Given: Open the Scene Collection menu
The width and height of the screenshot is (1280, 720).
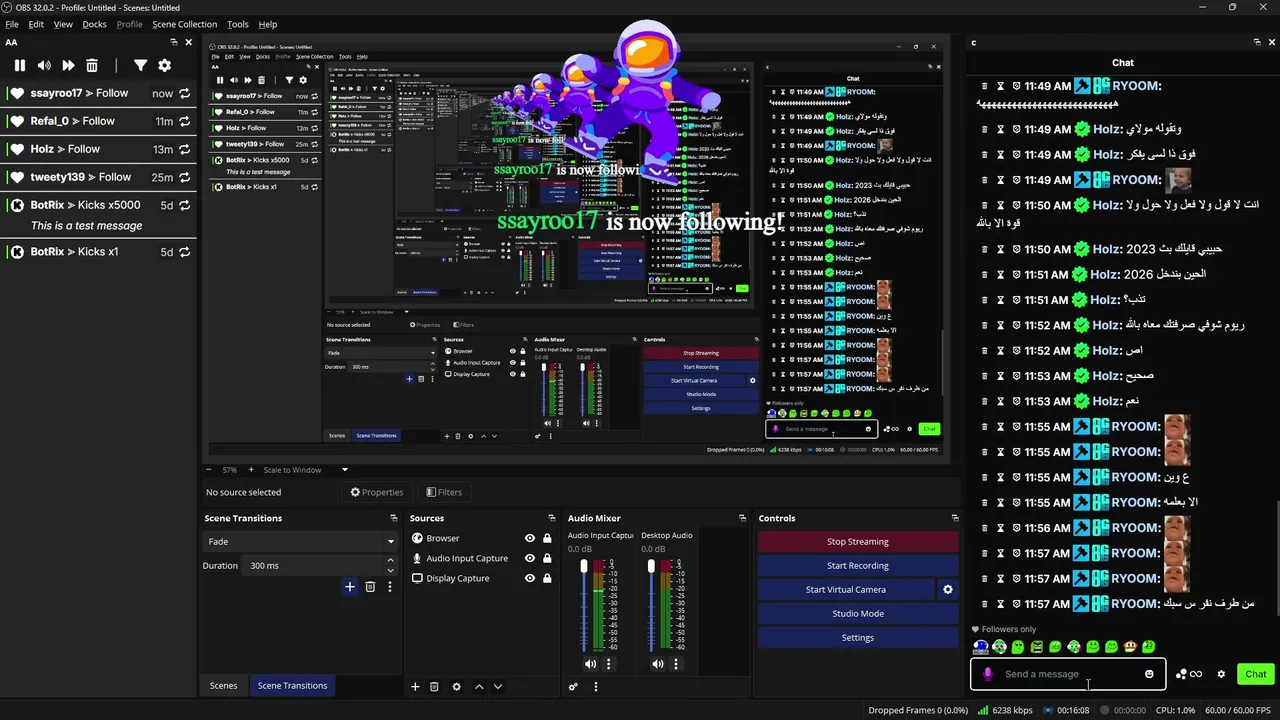Looking at the screenshot, I should pyautogui.click(x=184, y=24).
